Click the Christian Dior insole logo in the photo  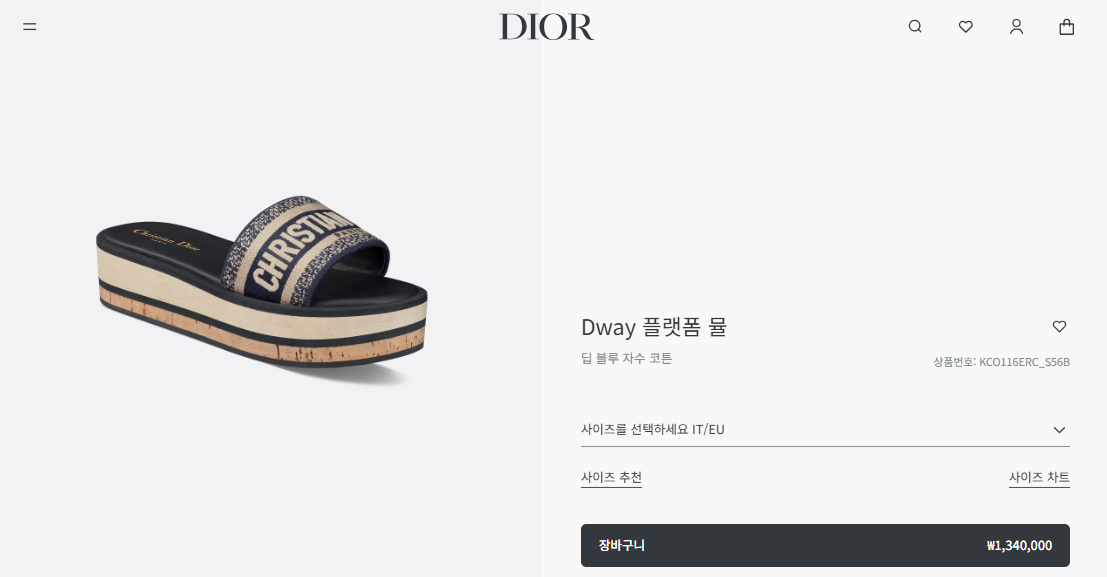[x=167, y=240]
